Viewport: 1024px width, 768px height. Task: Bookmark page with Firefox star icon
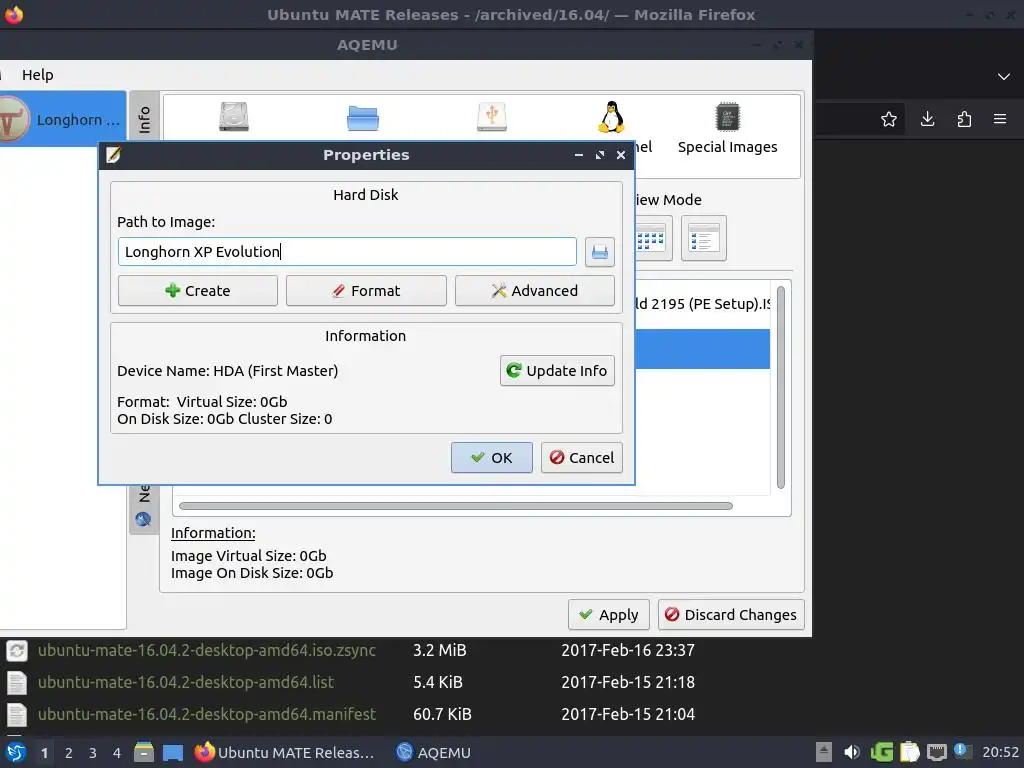pyautogui.click(x=888, y=119)
